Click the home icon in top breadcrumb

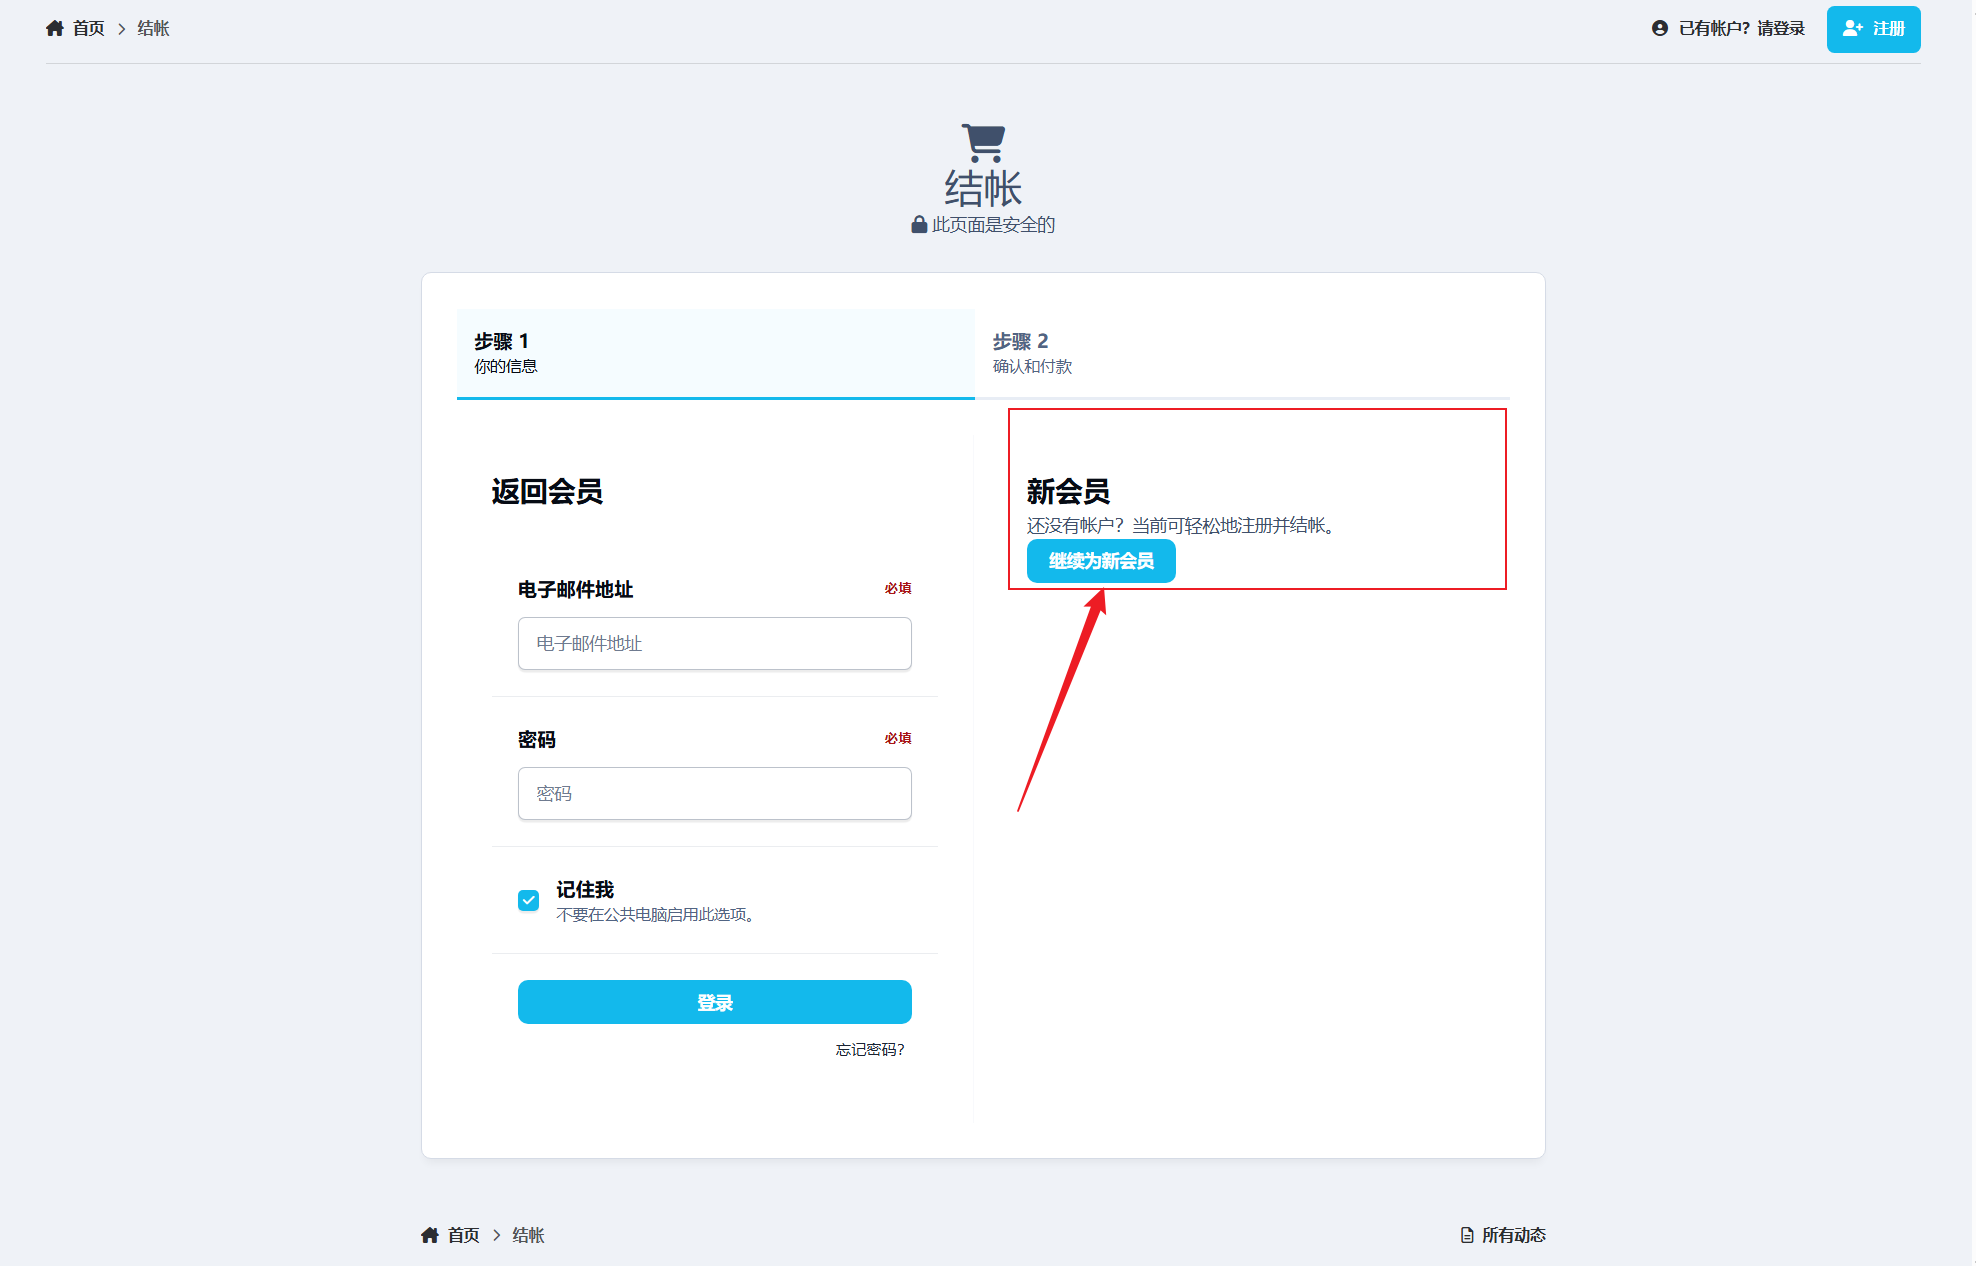[55, 28]
